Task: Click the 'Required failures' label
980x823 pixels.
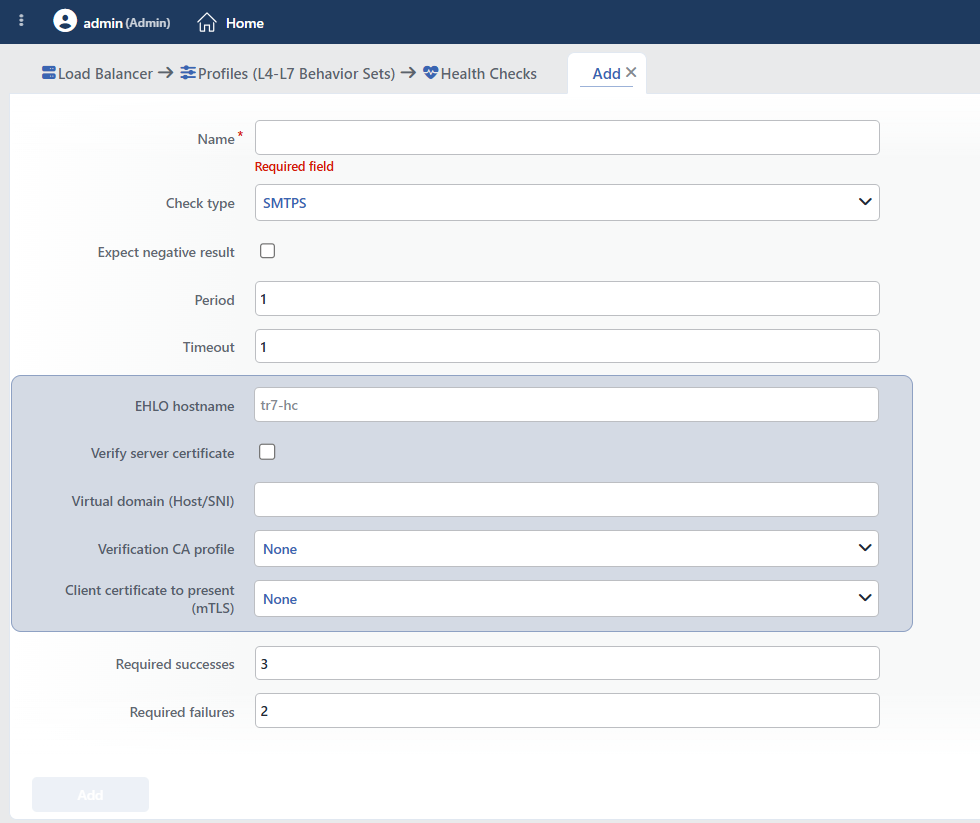Action: [x=182, y=712]
